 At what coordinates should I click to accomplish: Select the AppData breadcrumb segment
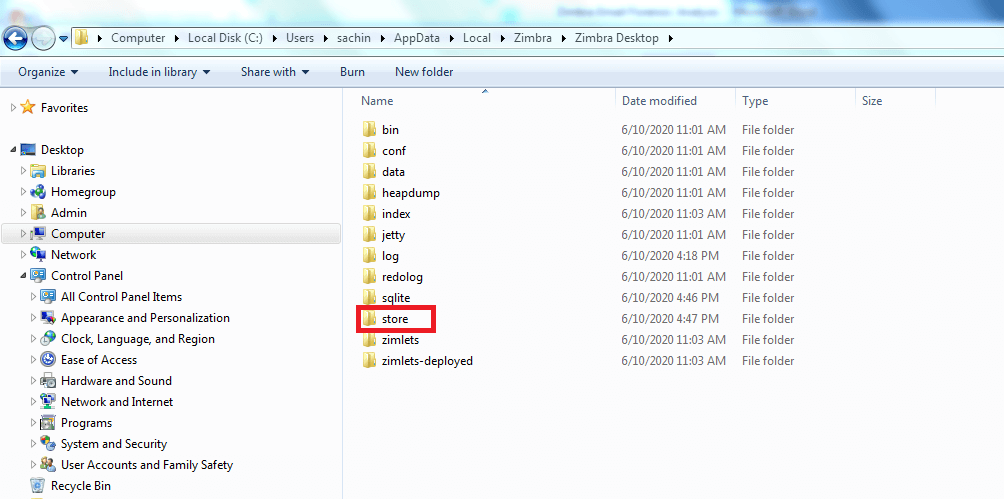(417, 38)
